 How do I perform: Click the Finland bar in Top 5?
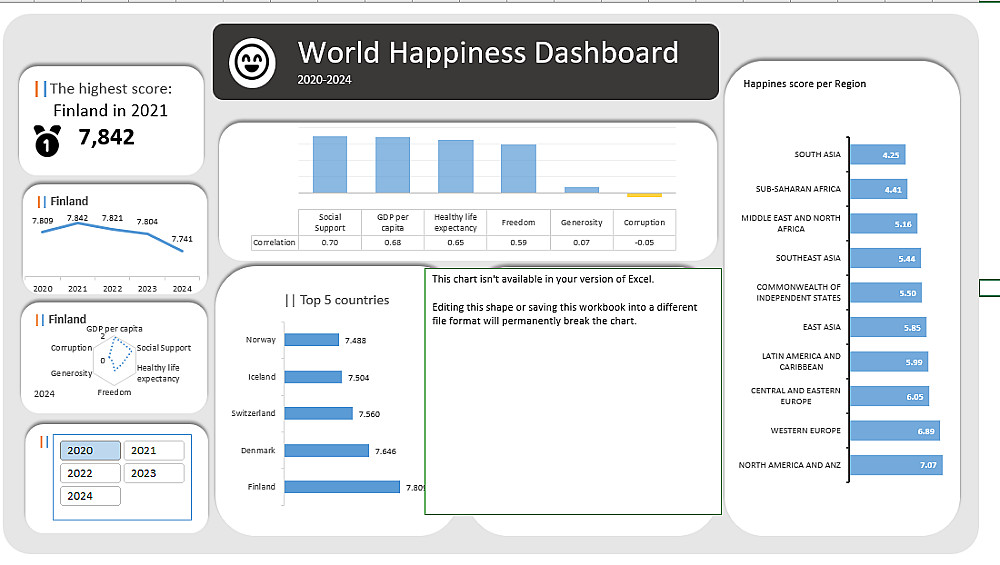pyautogui.click(x=342, y=487)
